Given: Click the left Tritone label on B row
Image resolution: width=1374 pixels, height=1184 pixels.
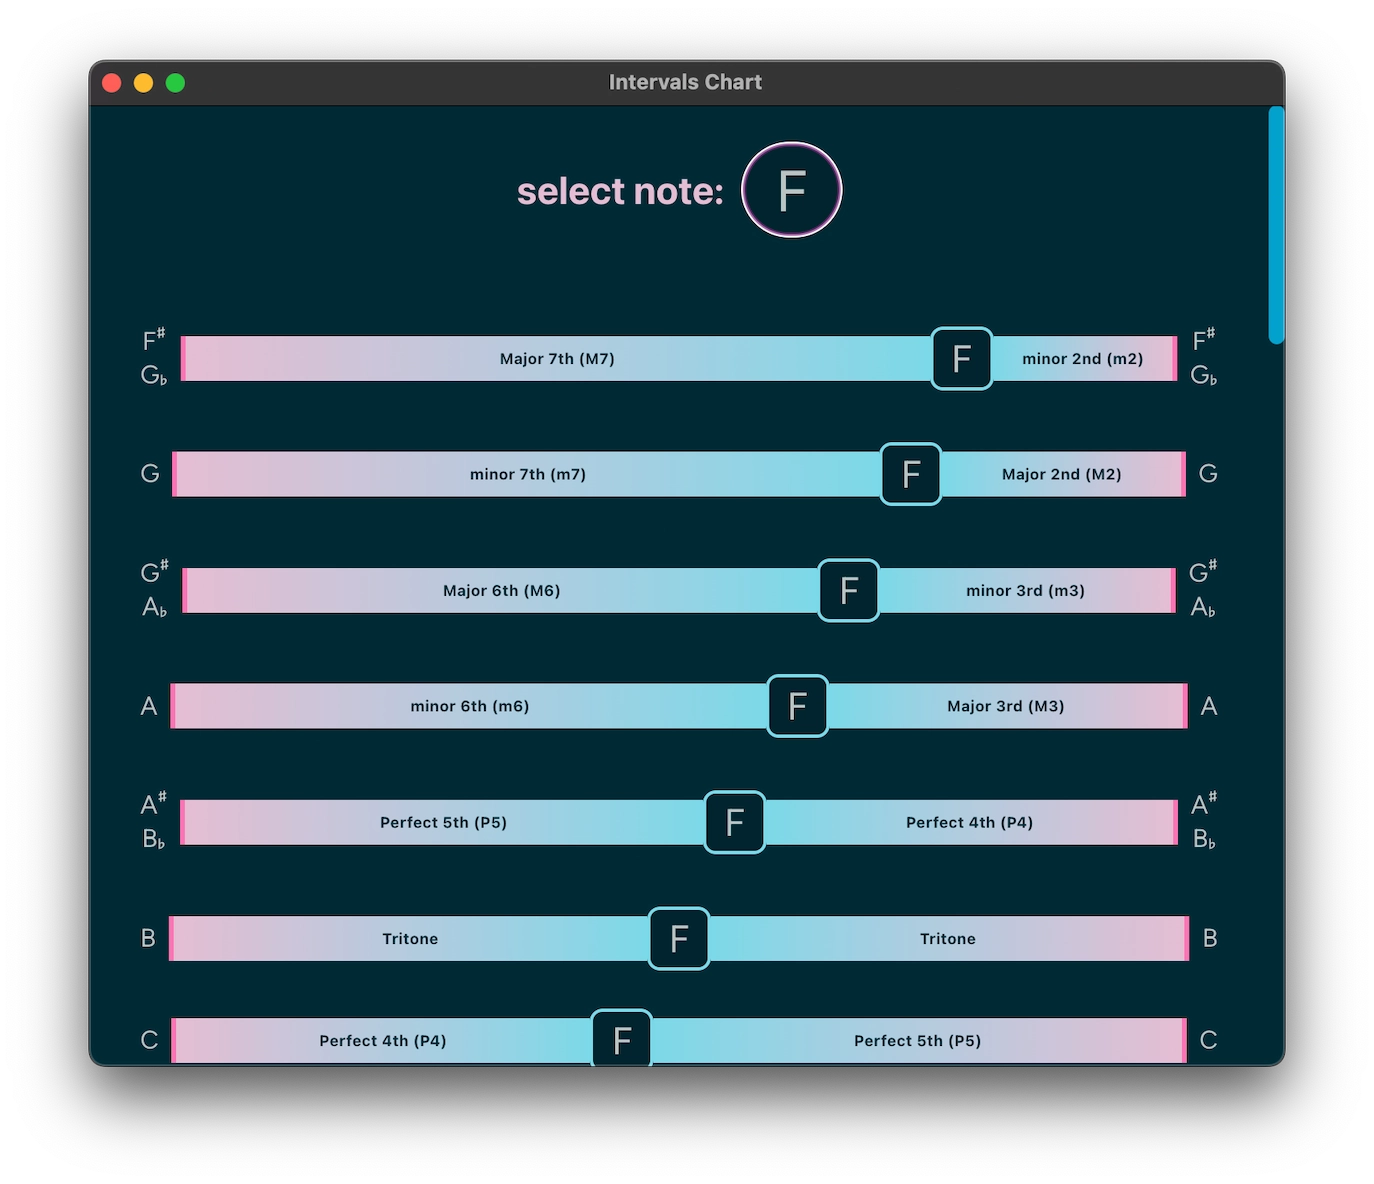Looking at the screenshot, I should point(410,938).
